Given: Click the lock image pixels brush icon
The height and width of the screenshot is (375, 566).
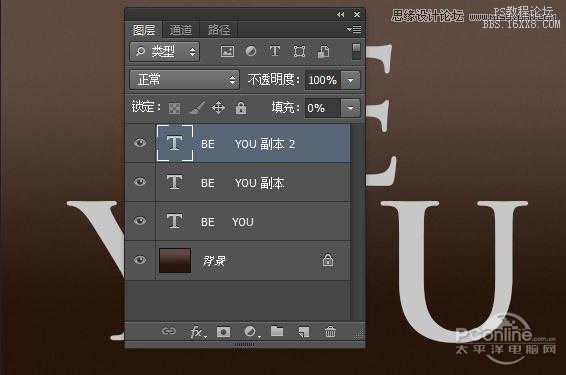Looking at the screenshot, I should 197,108.
